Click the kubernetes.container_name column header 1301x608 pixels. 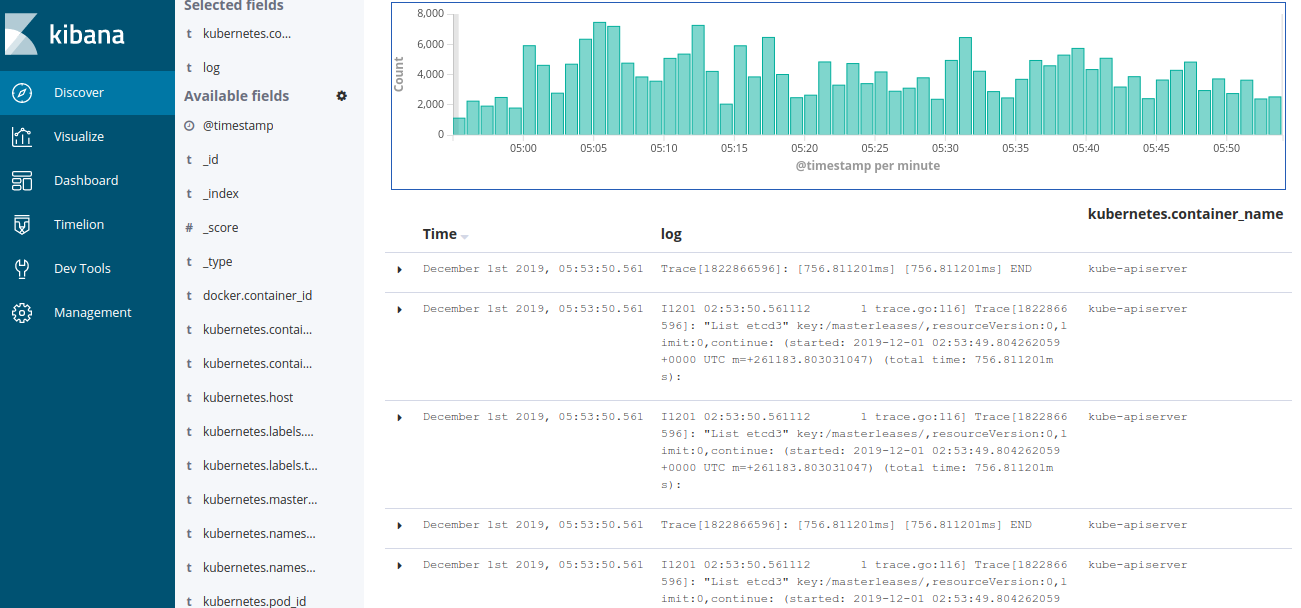tap(1185, 214)
